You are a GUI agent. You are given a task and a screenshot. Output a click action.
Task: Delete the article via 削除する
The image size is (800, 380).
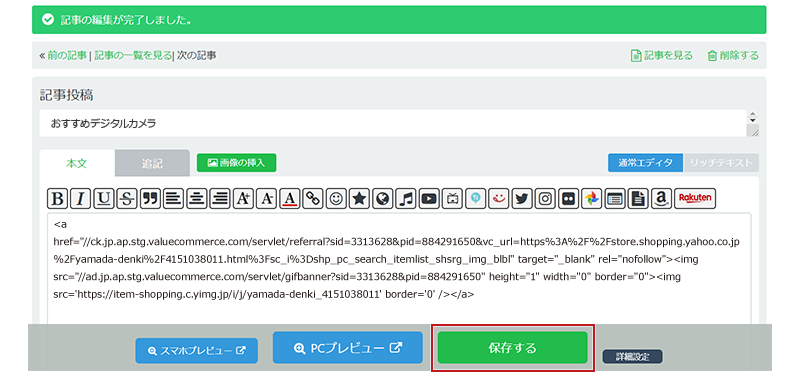[x=733, y=56]
